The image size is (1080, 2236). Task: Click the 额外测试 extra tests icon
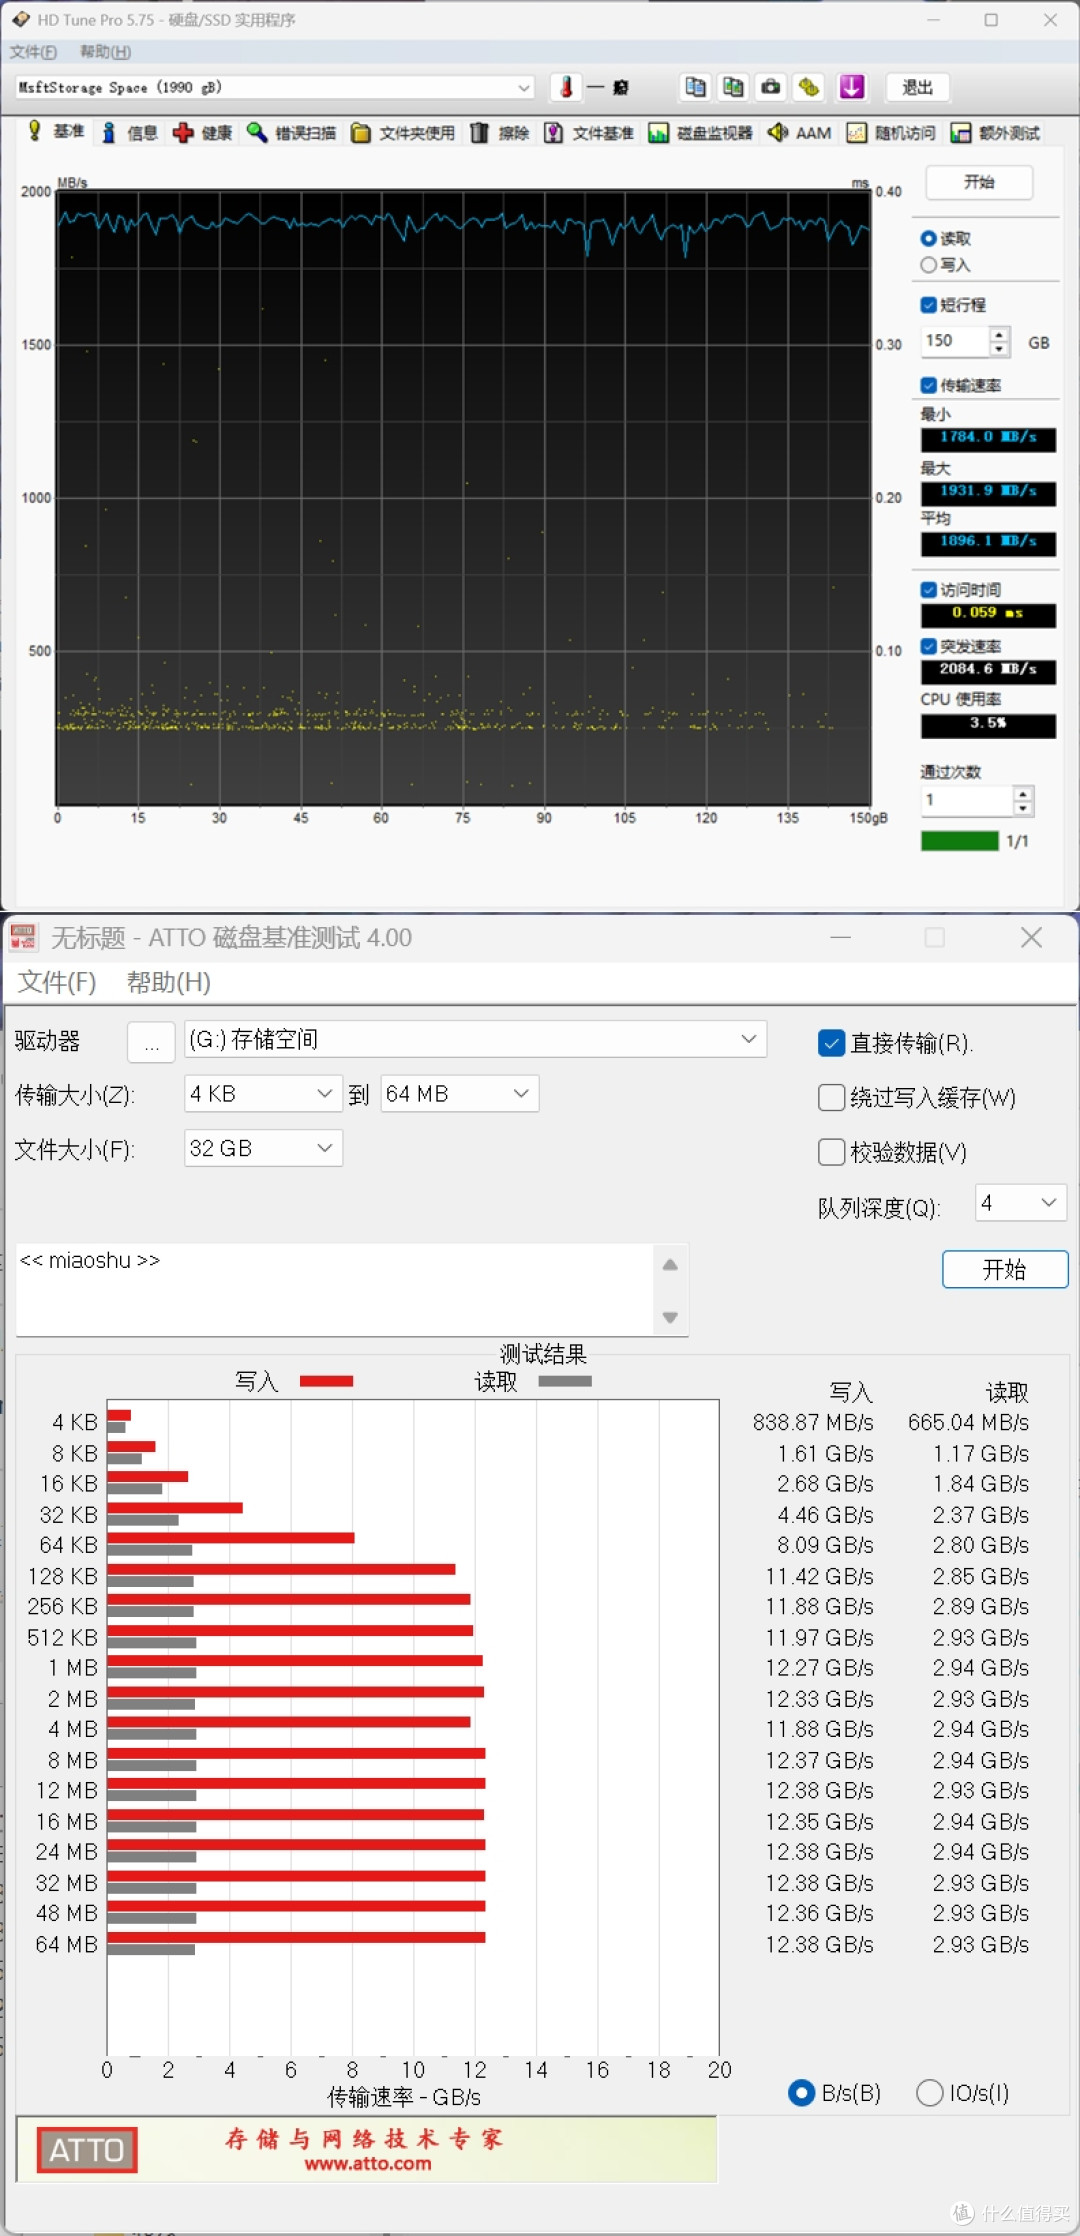(961, 133)
